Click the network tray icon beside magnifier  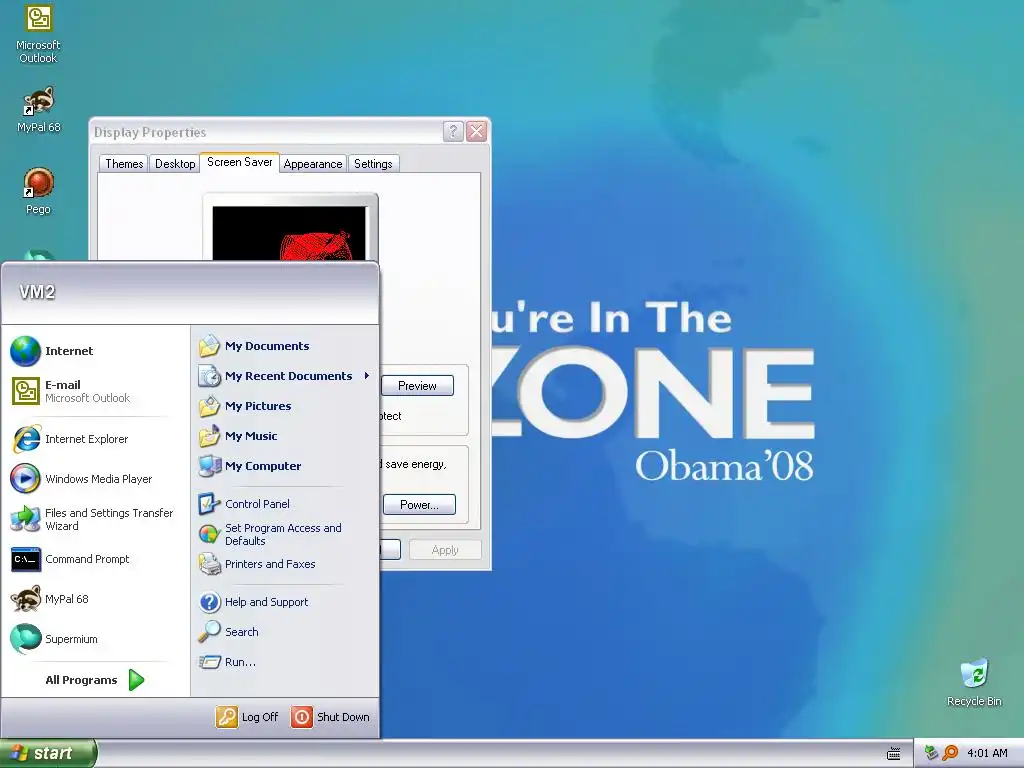coord(932,753)
